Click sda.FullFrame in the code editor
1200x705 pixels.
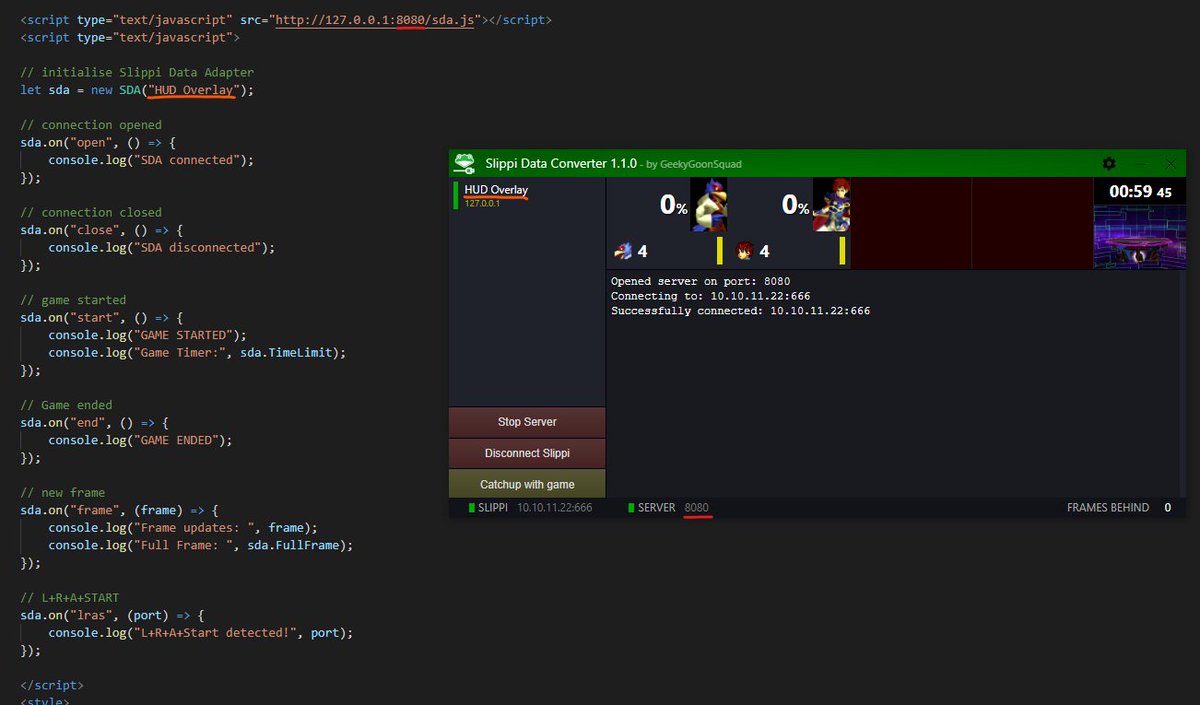[292, 545]
